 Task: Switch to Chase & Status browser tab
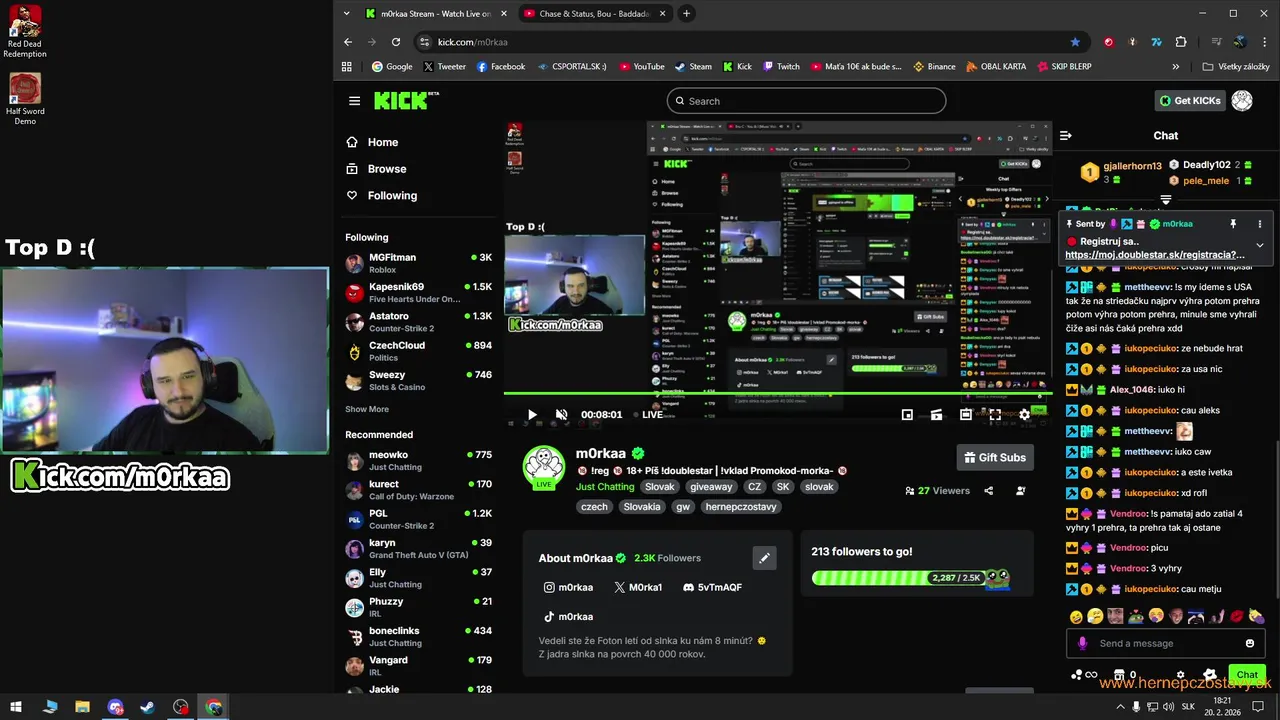pos(594,14)
